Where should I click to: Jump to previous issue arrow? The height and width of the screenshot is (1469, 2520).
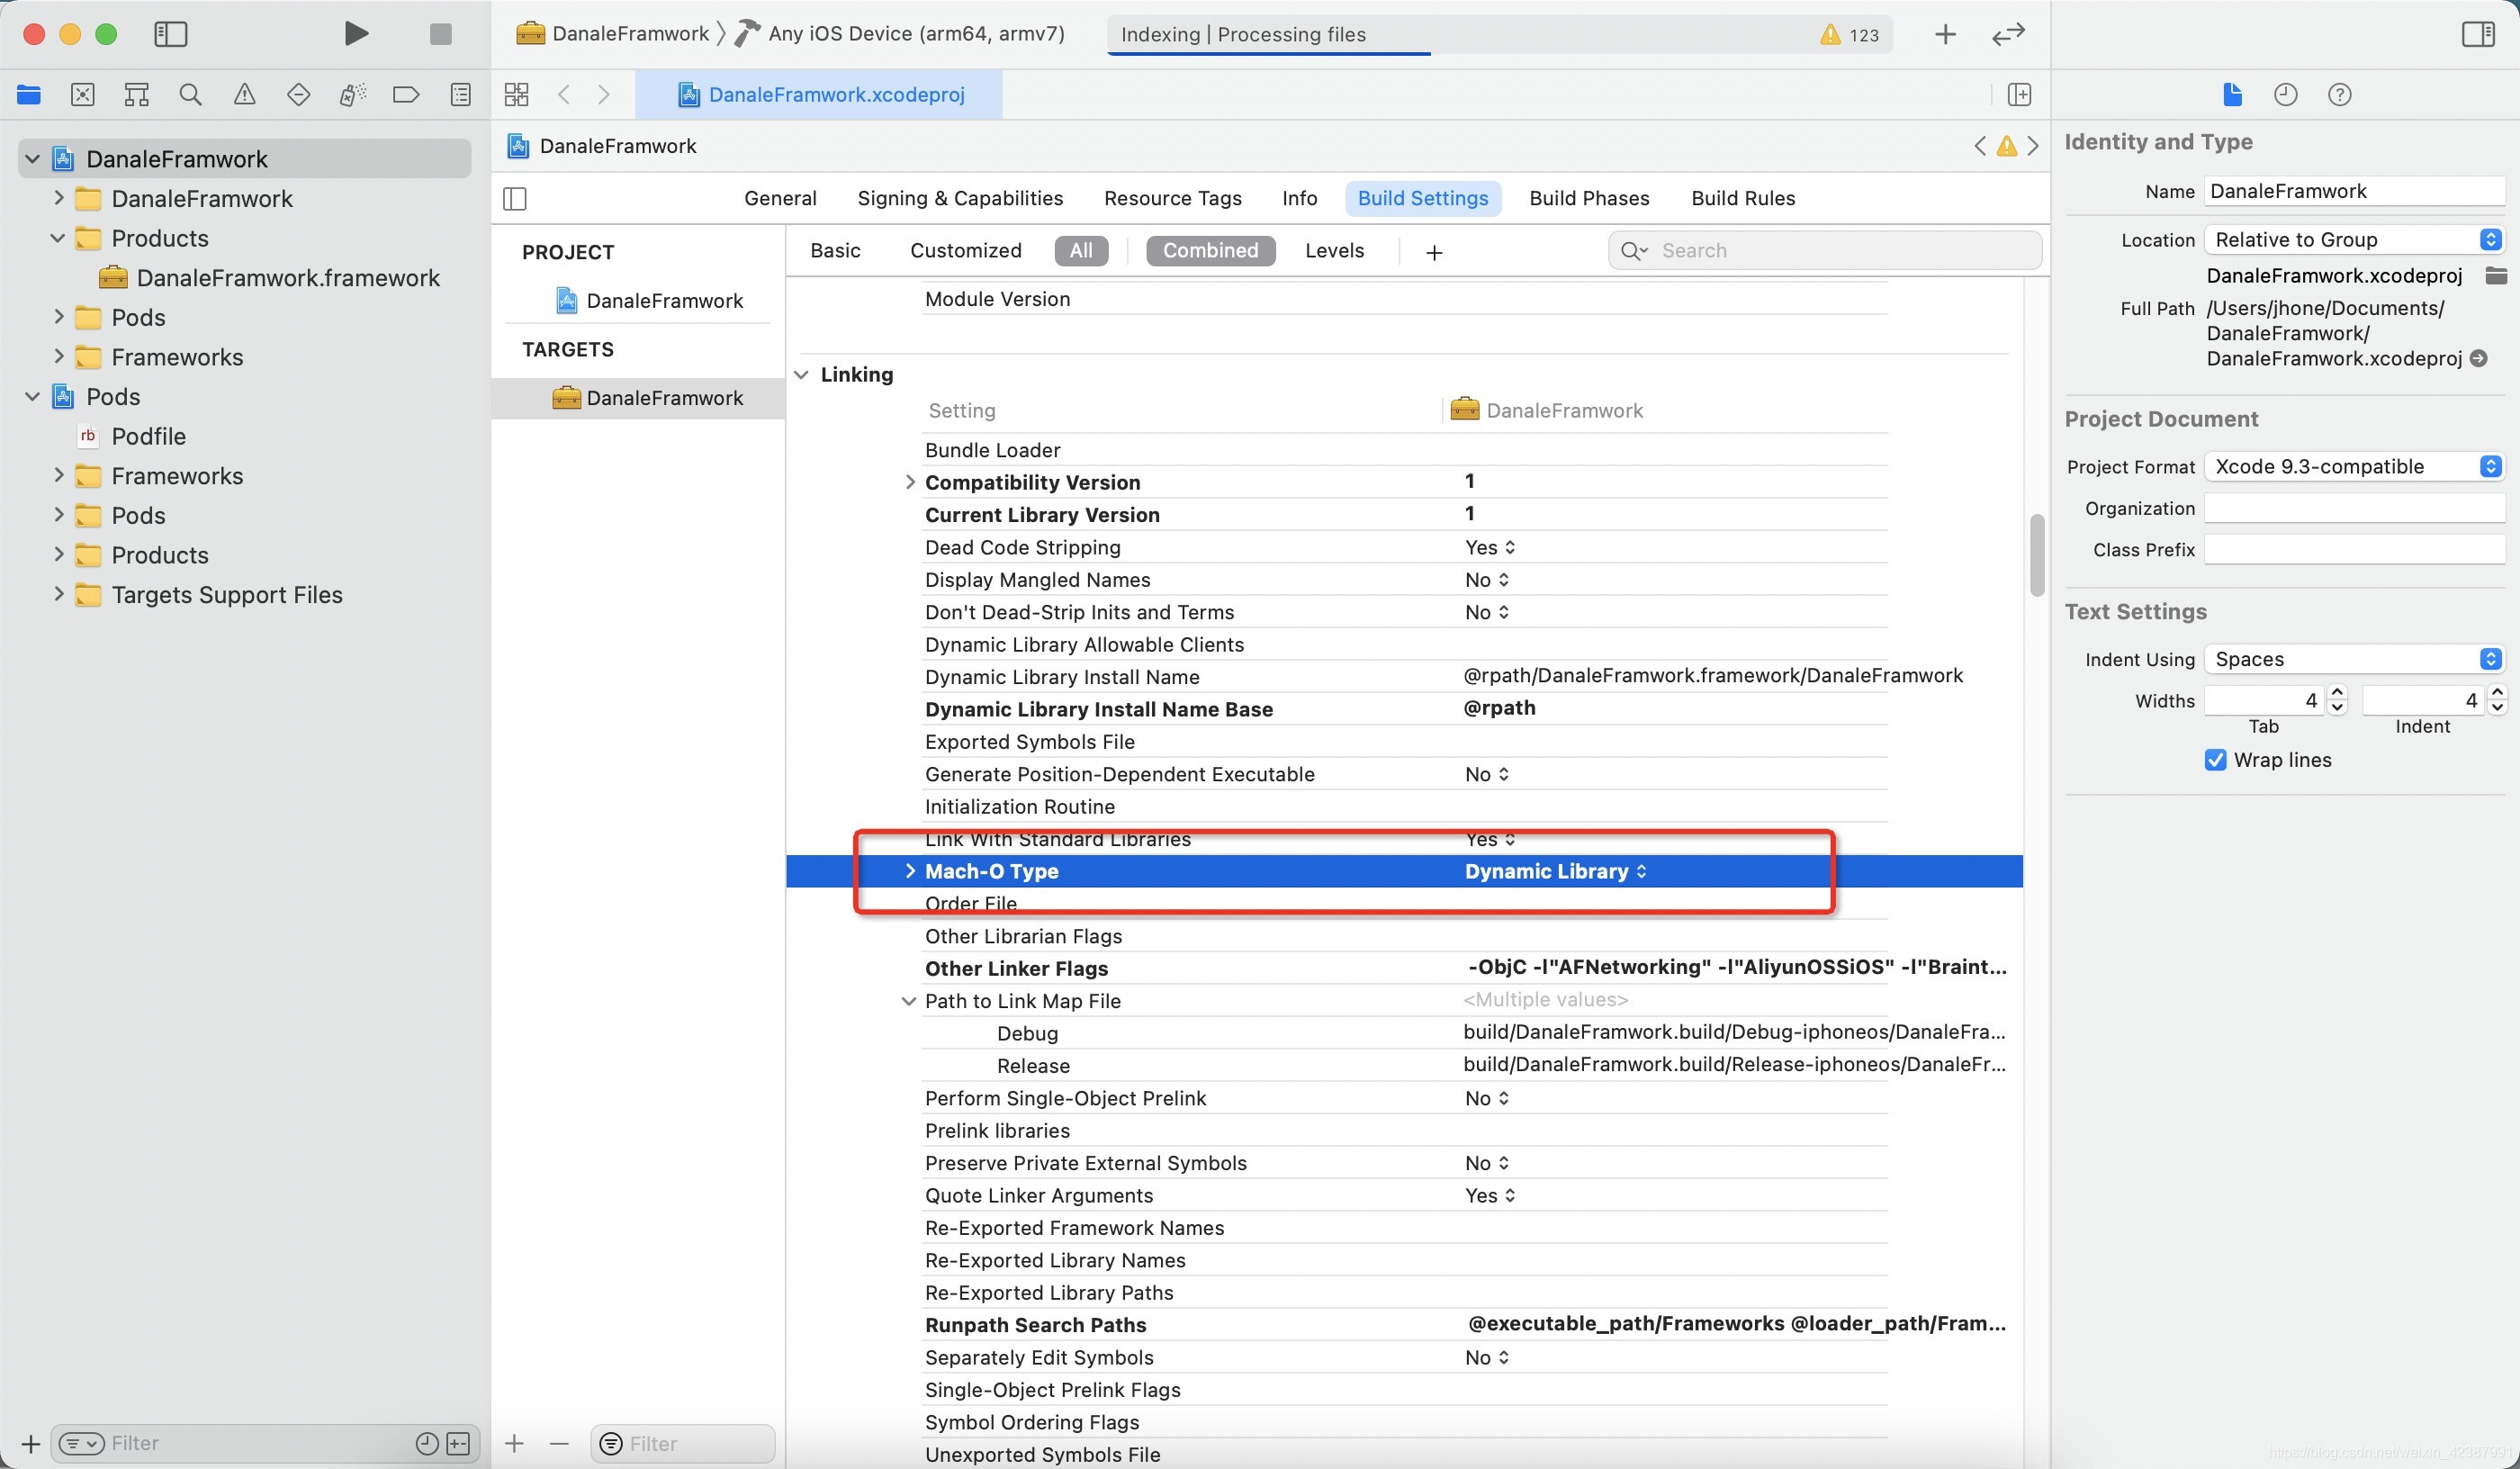(x=1980, y=147)
